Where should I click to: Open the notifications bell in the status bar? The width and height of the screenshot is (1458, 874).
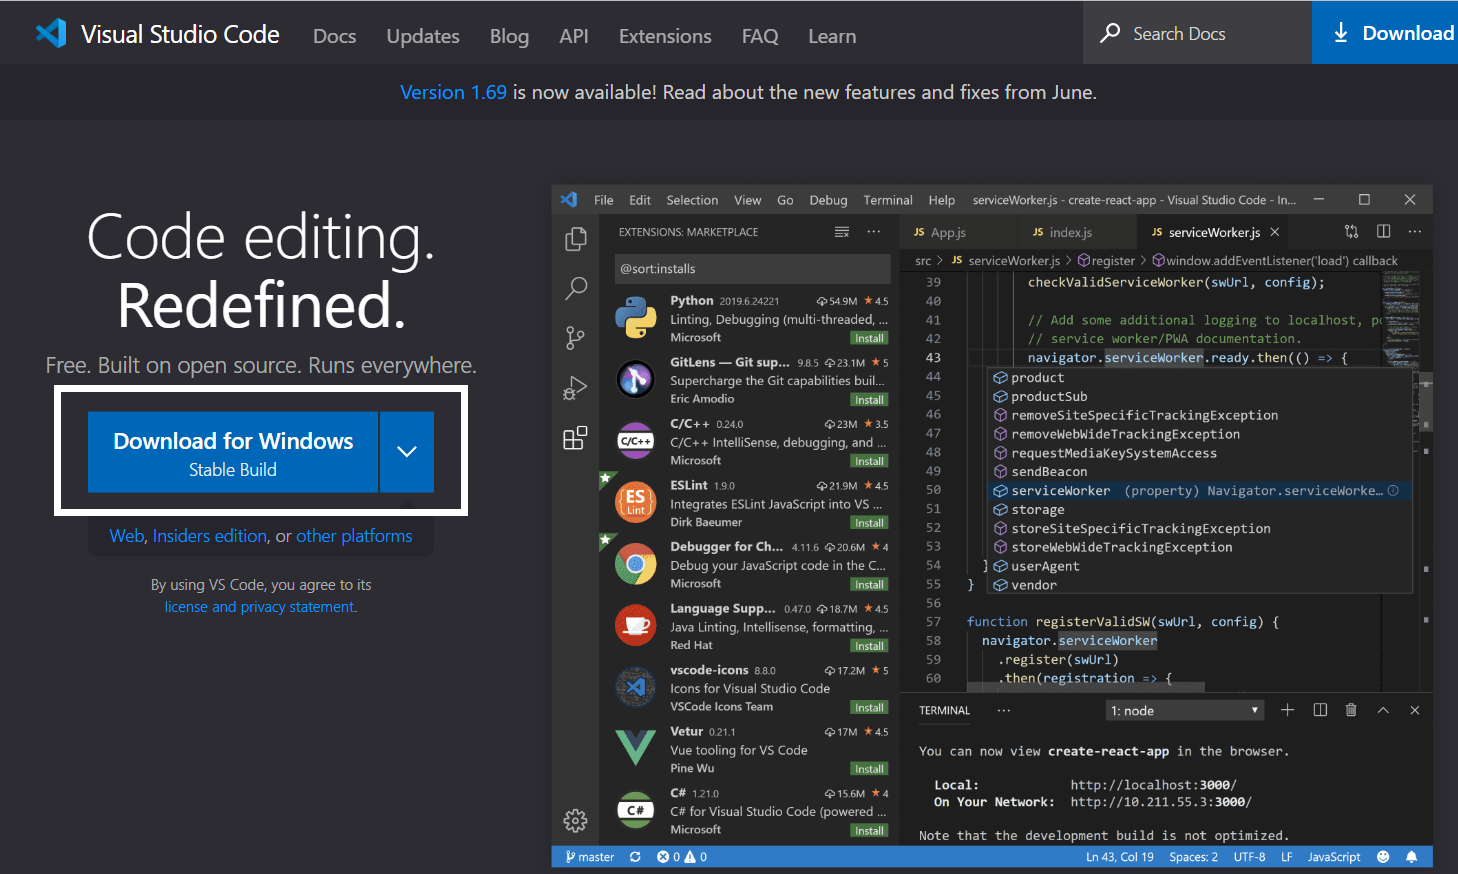pos(1411,856)
